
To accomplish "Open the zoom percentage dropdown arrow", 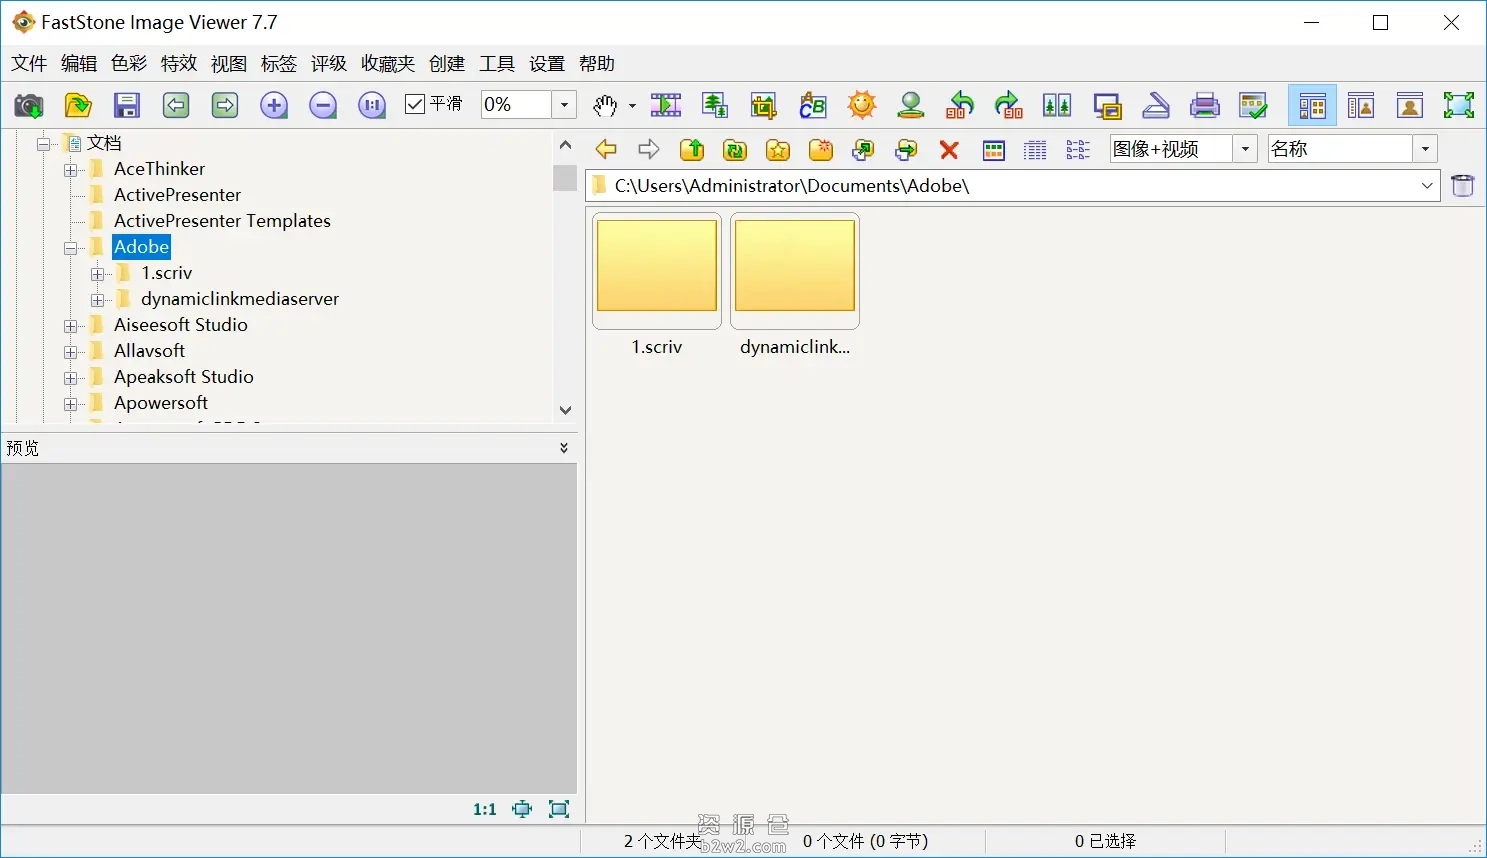I will point(564,105).
